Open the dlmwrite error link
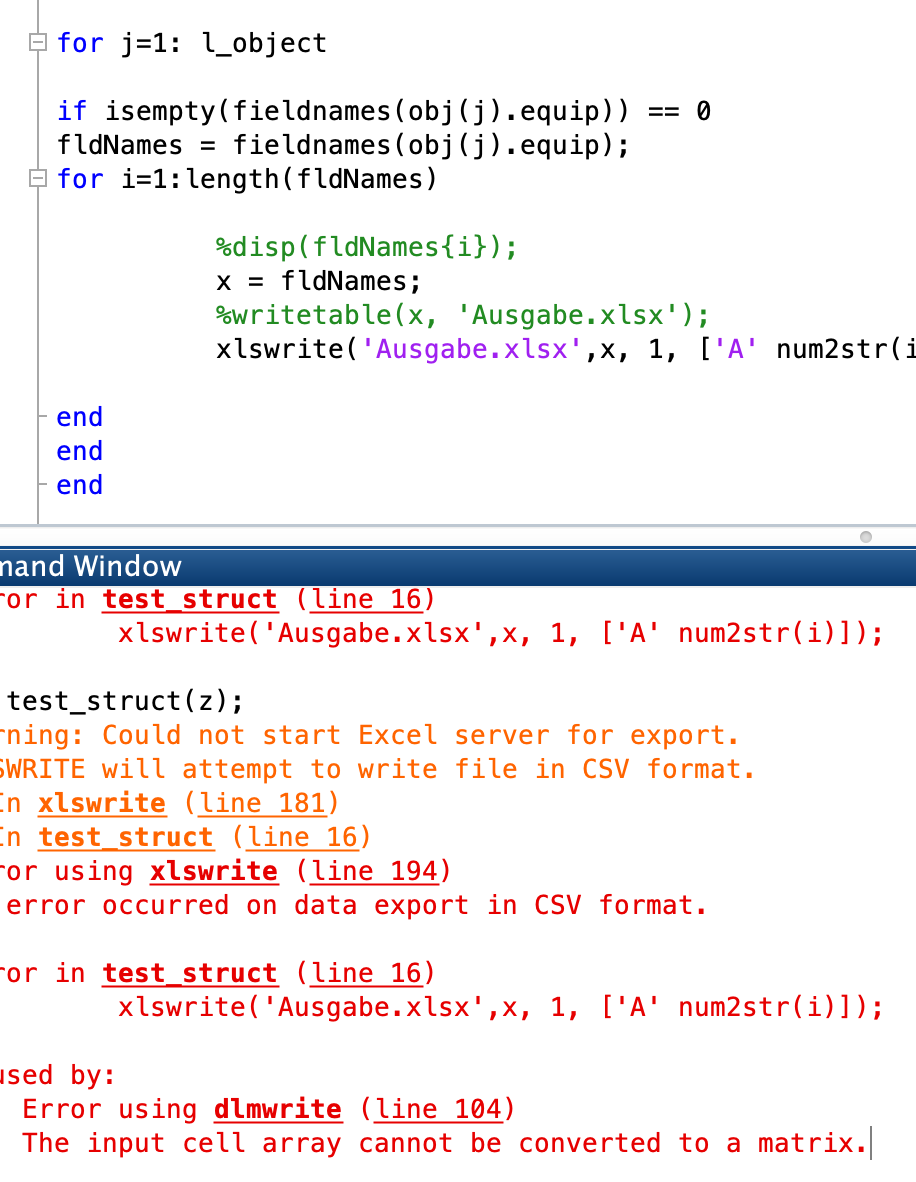This screenshot has height=1182, width=916. point(277,1109)
